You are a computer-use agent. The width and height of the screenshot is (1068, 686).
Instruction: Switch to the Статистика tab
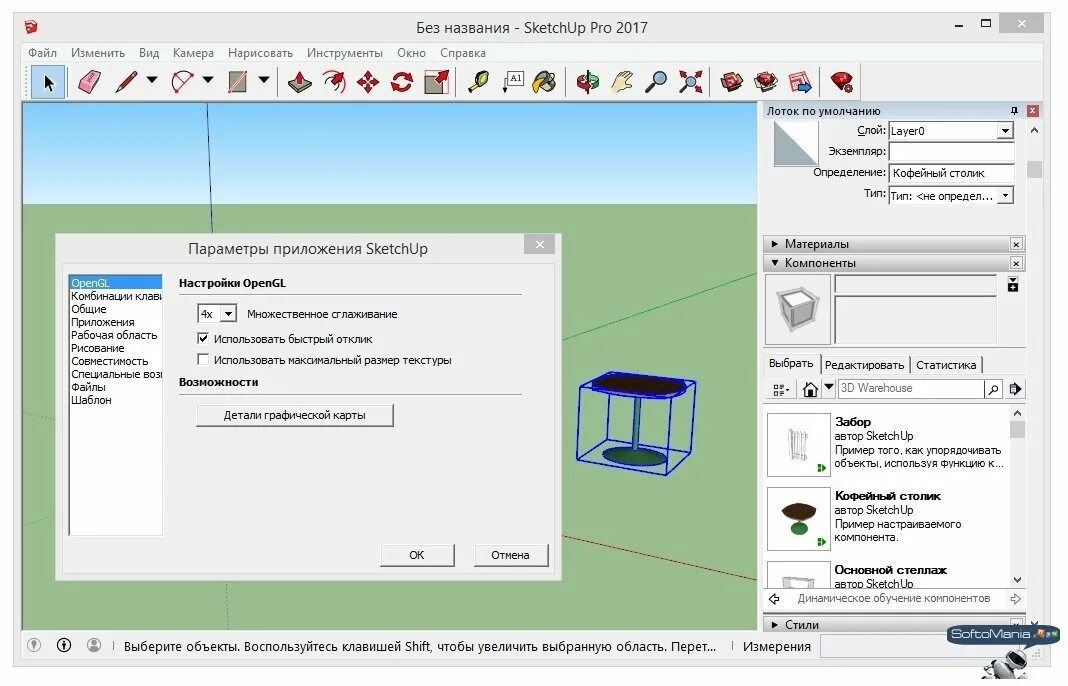(x=945, y=364)
